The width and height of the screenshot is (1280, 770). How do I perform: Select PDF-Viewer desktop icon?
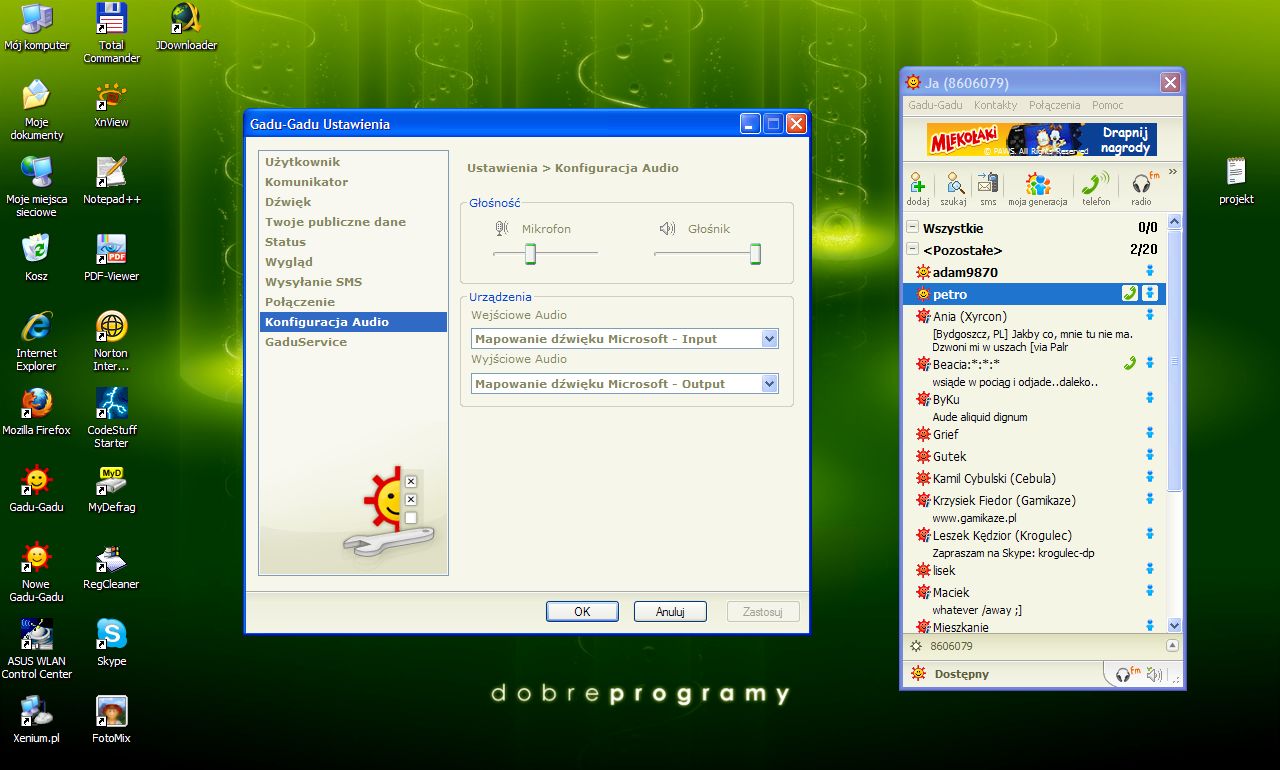coord(111,258)
